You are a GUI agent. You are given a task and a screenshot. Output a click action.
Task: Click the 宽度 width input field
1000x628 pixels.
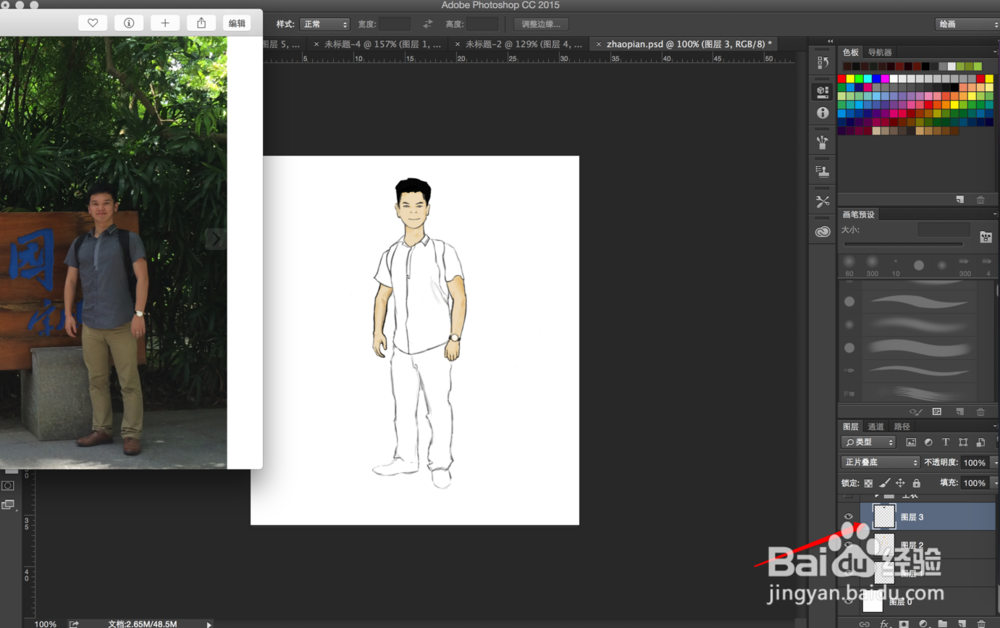(395, 24)
